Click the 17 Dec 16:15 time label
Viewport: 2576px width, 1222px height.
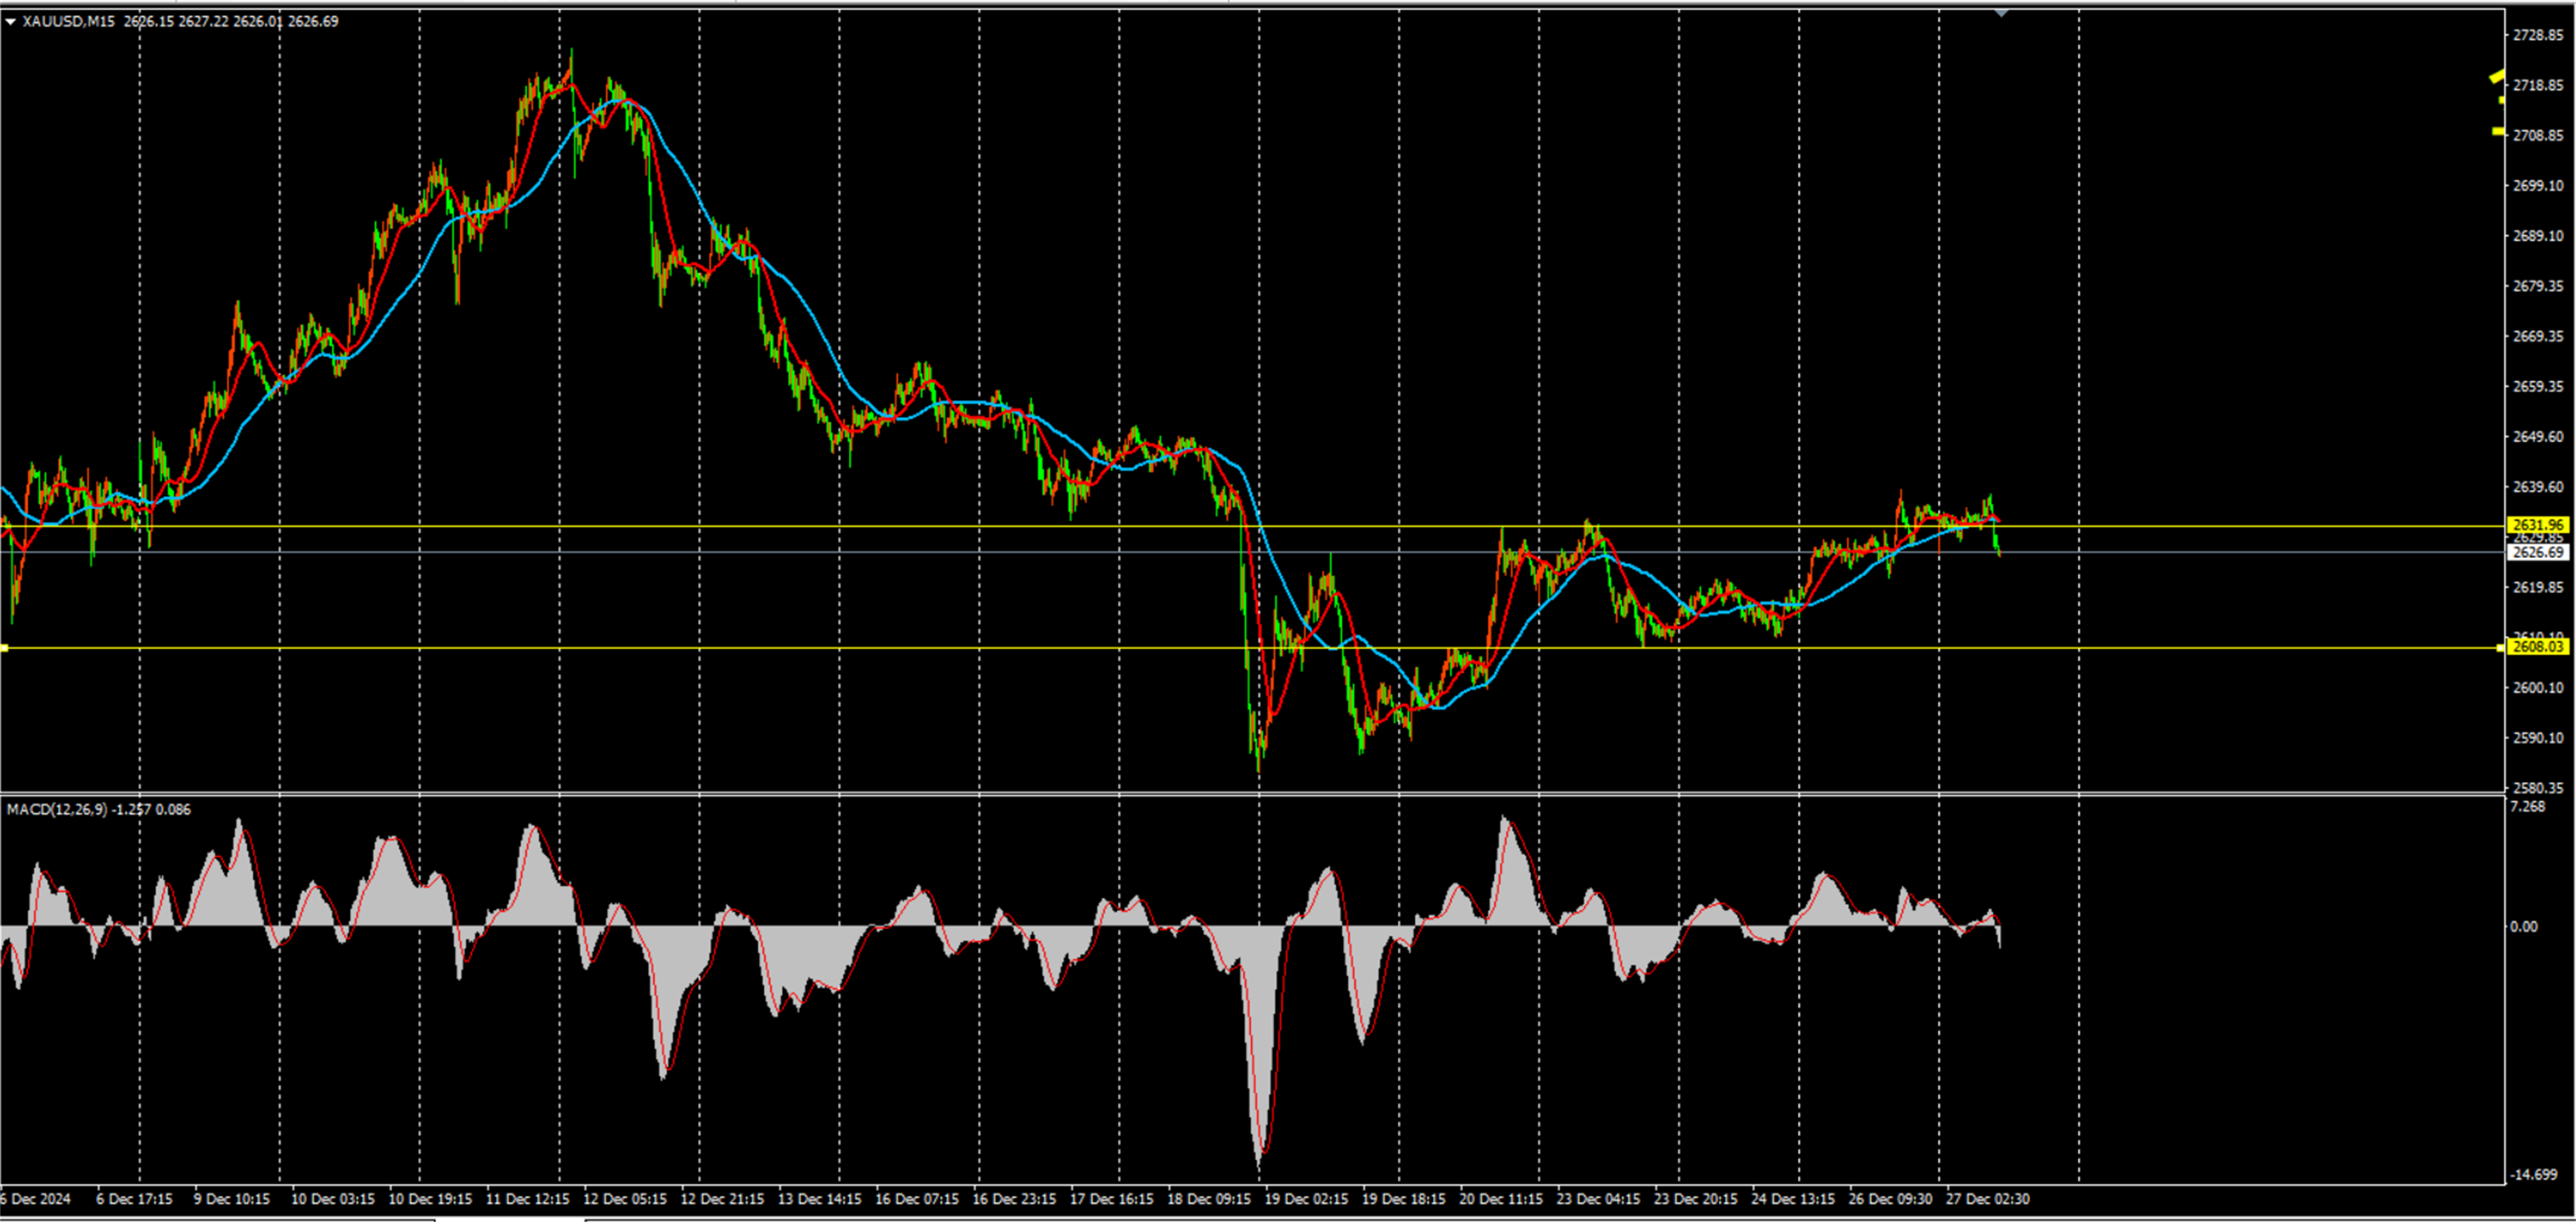(x=1112, y=1199)
